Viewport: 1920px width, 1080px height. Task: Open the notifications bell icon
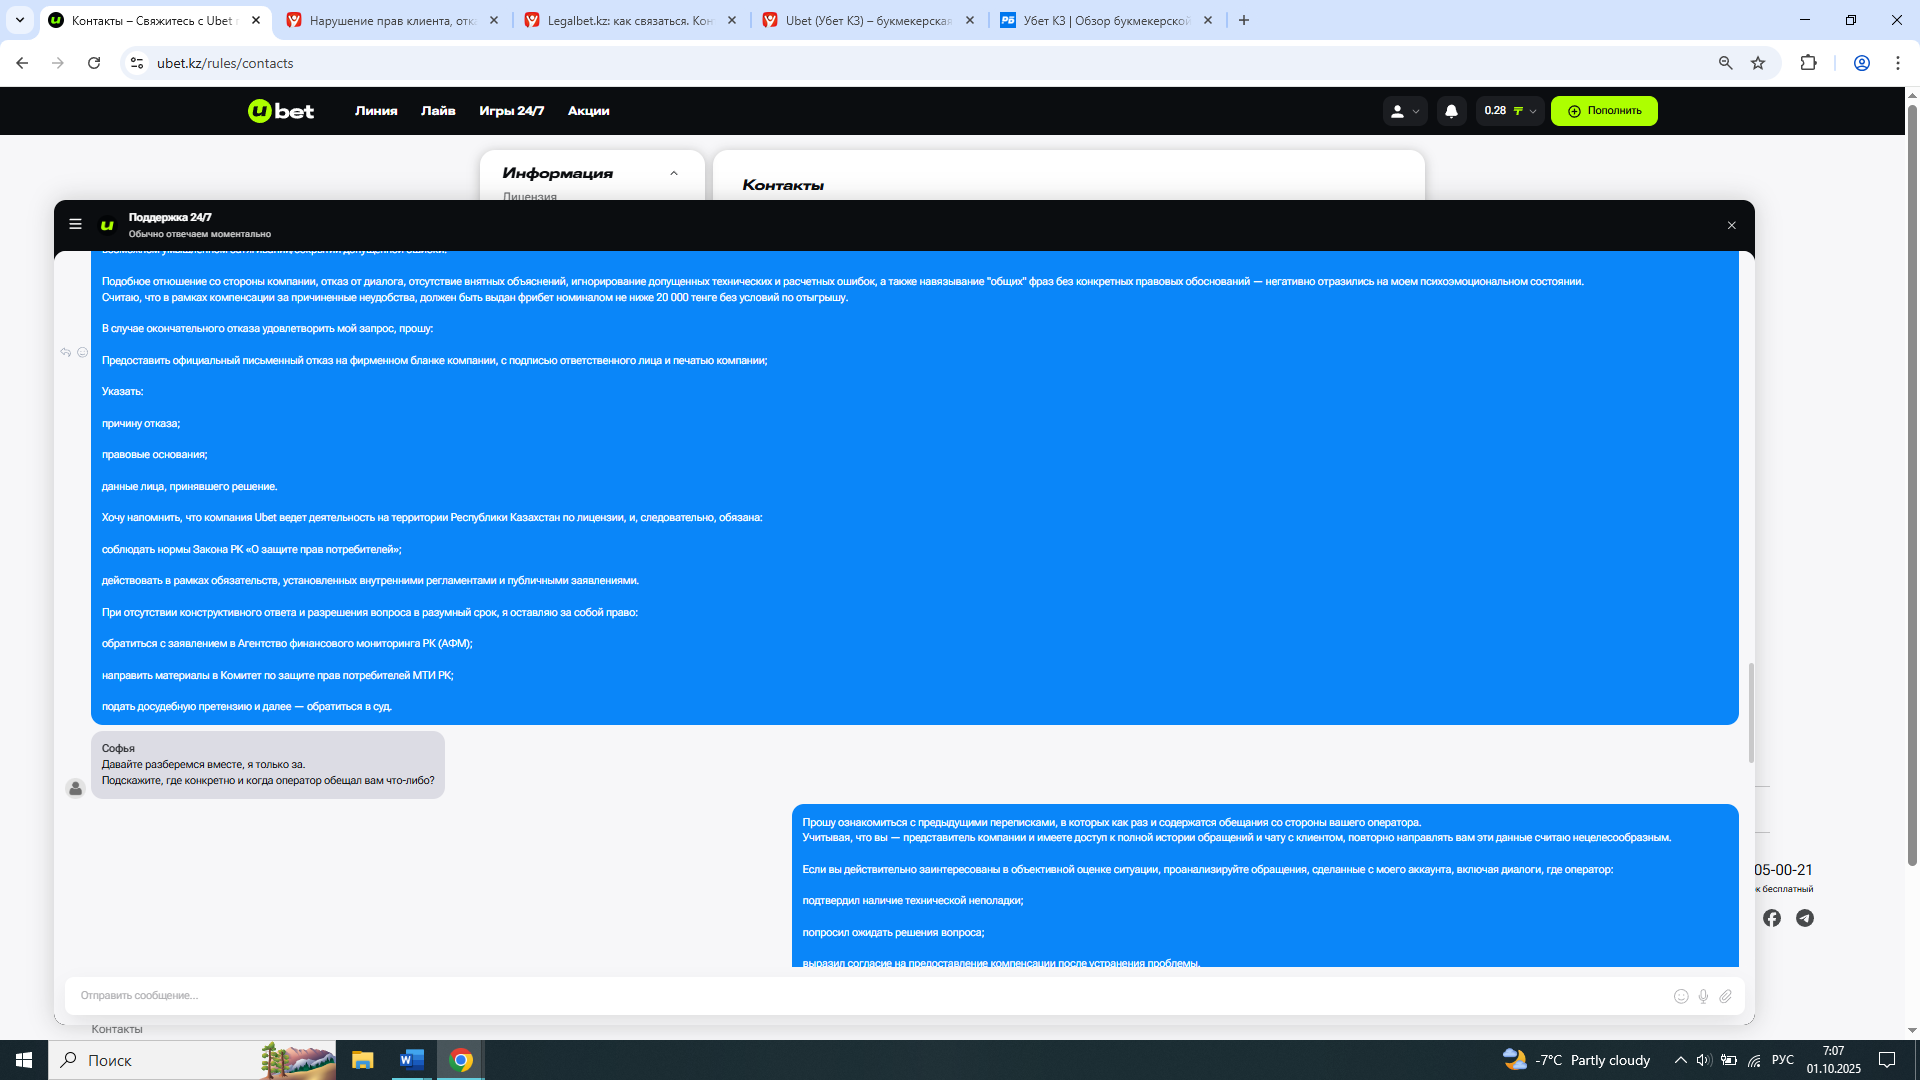[x=1451, y=111]
